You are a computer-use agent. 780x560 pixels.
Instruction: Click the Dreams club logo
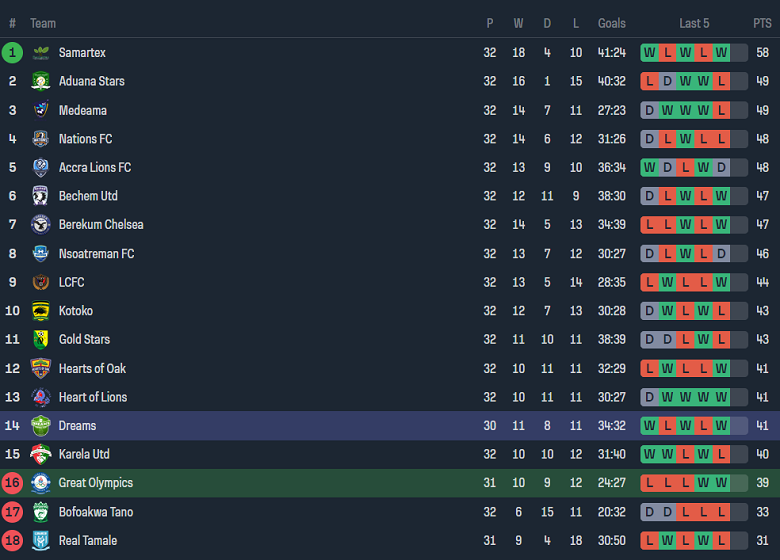(x=41, y=426)
